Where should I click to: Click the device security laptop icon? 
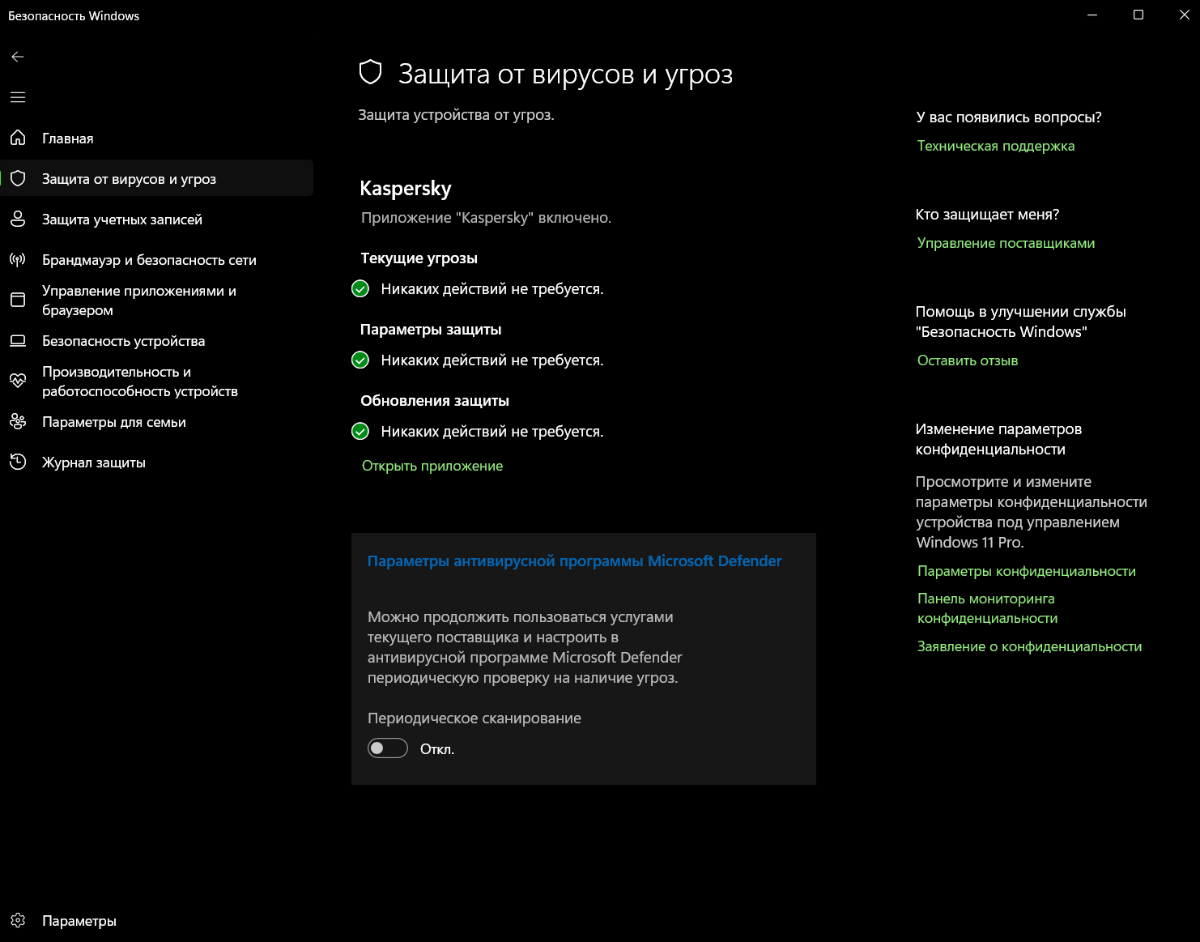click(17, 341)
